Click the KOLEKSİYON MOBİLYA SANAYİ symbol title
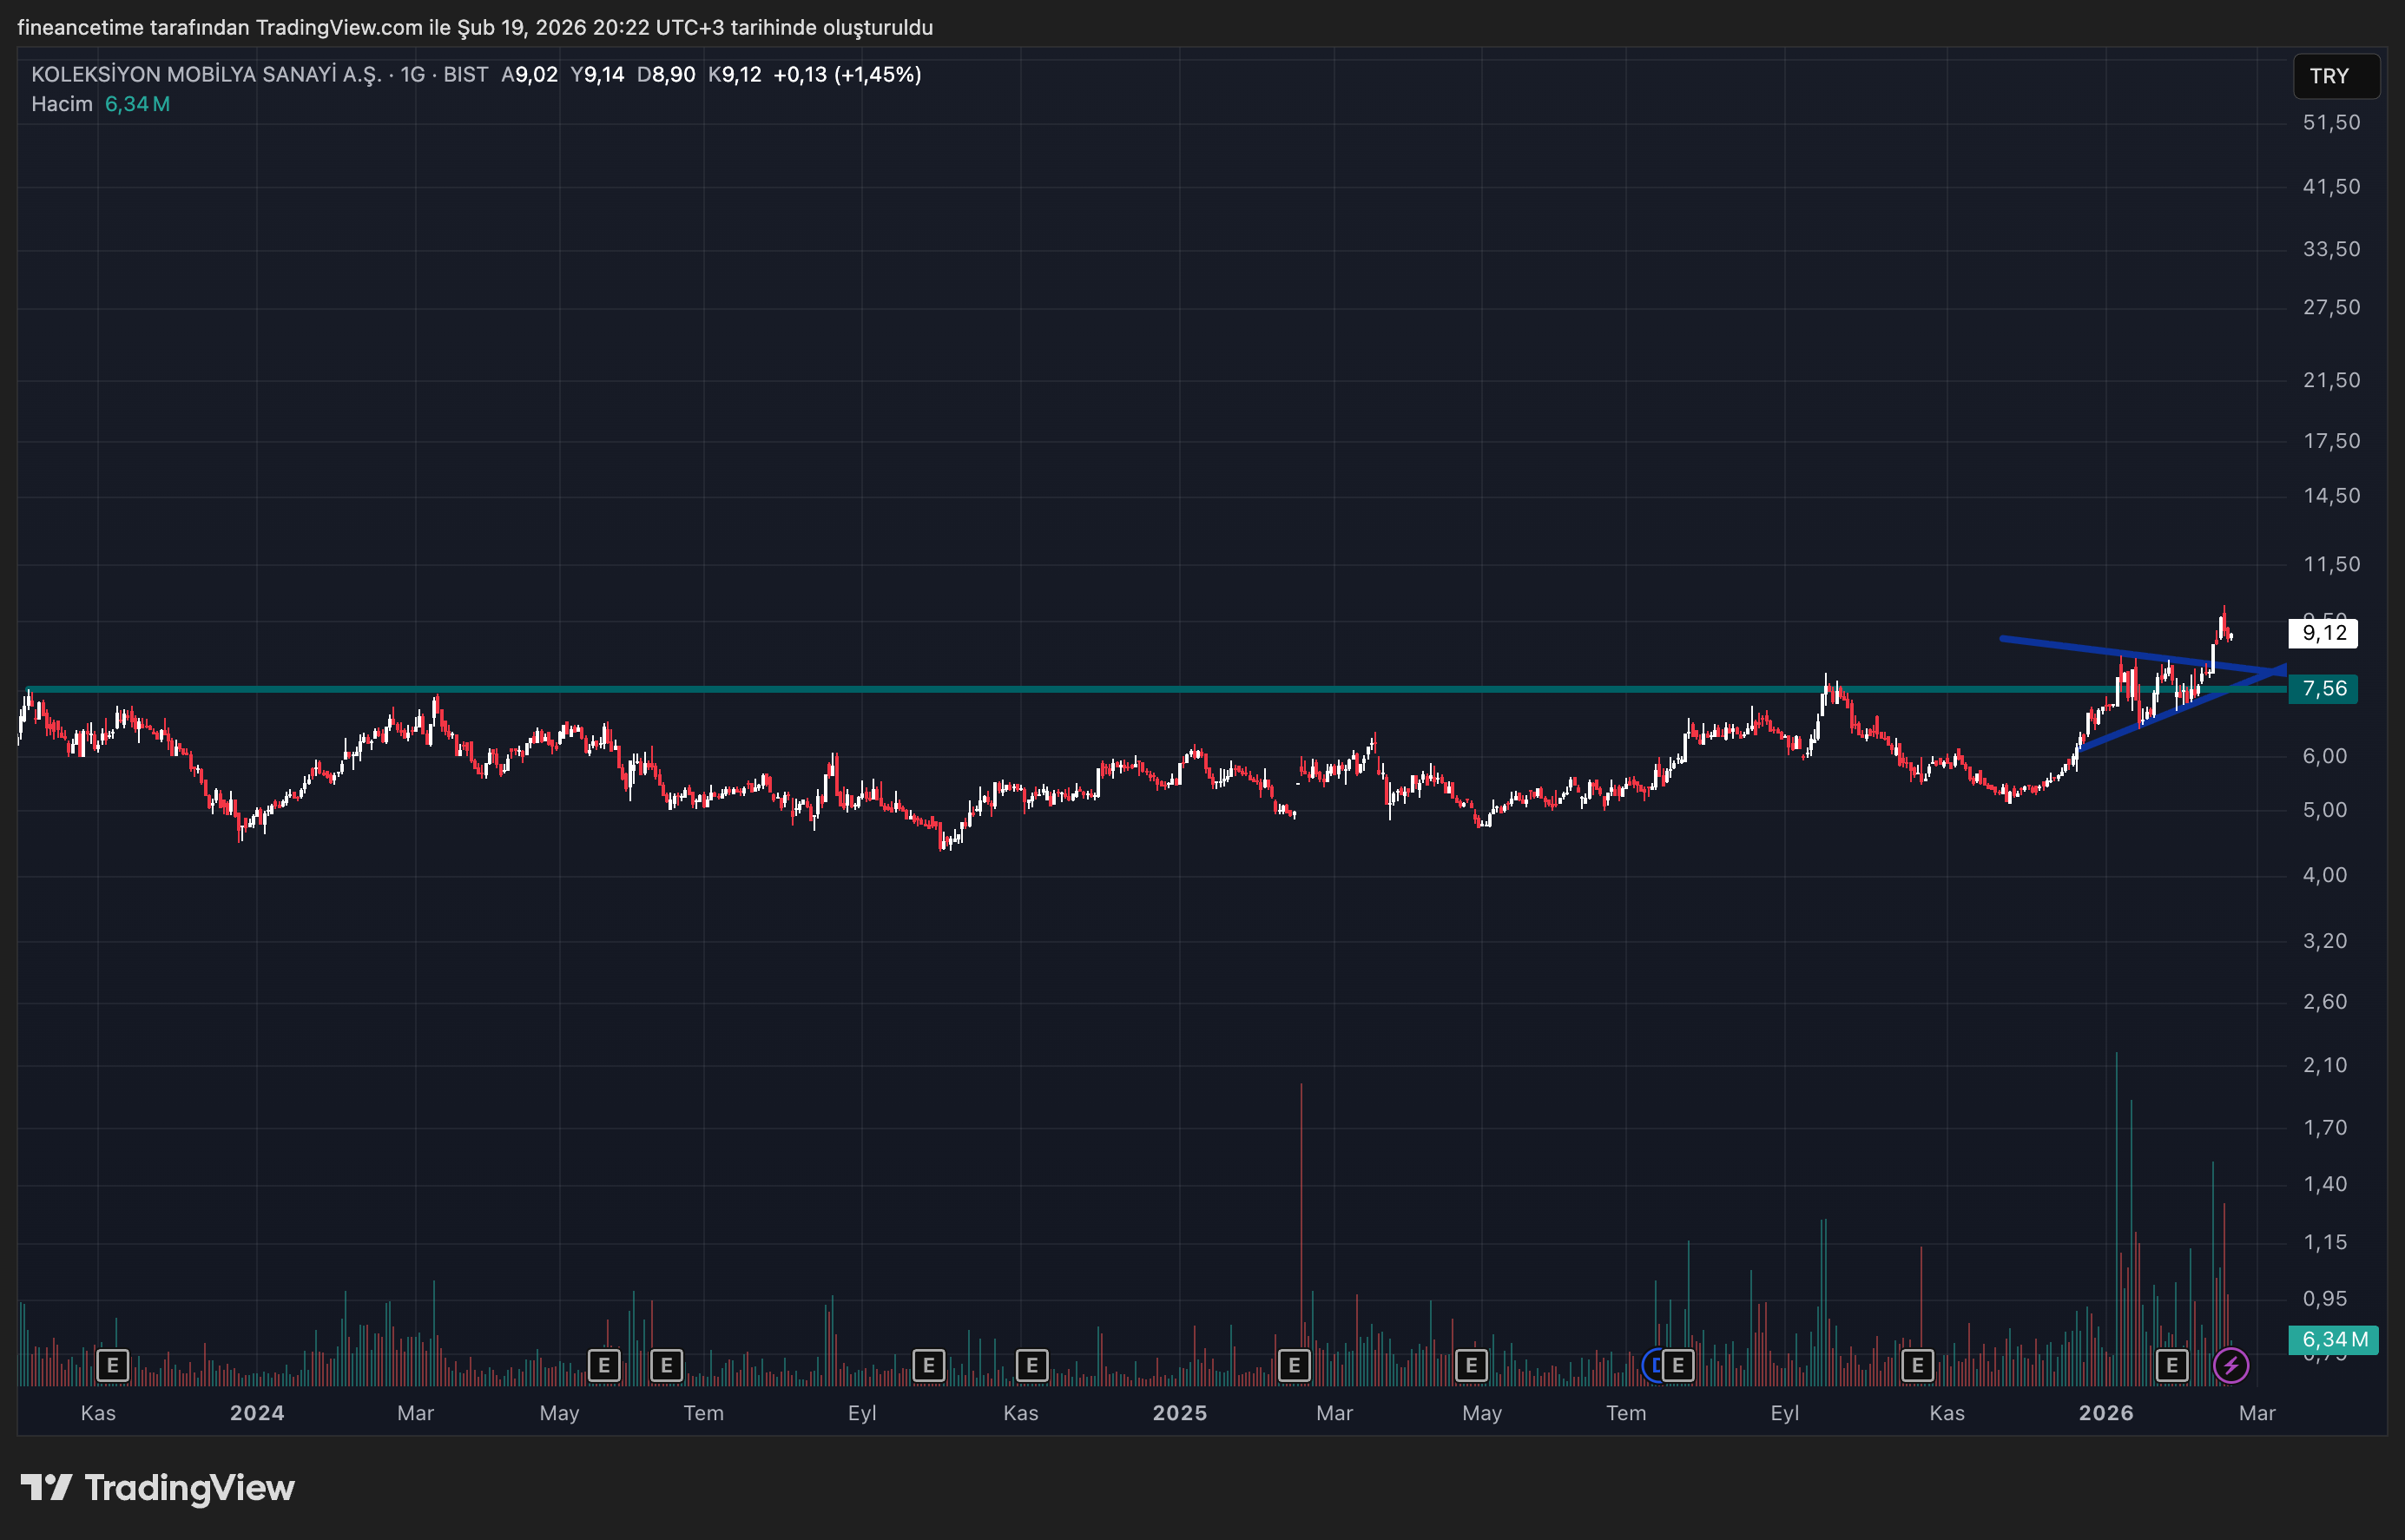Image resolution: width=2405 pixels, height=1540 pixels. click(x=205, y=74)
